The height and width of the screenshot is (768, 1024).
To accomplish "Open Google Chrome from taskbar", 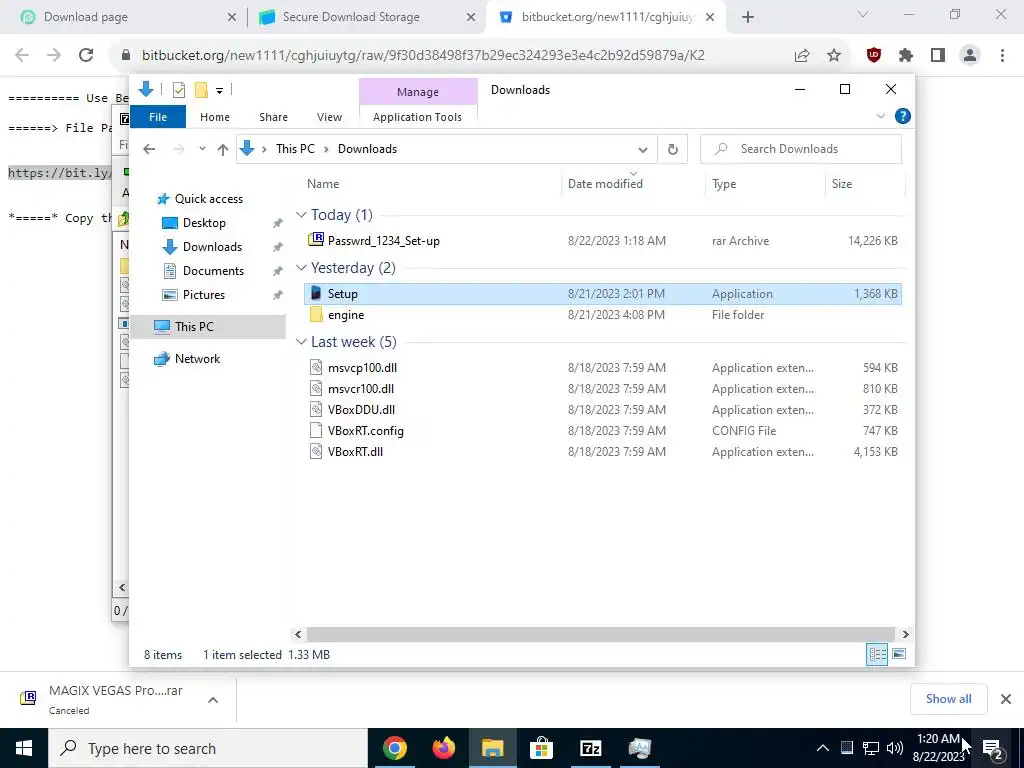I will pyautogui.click(x=395, y=748).
